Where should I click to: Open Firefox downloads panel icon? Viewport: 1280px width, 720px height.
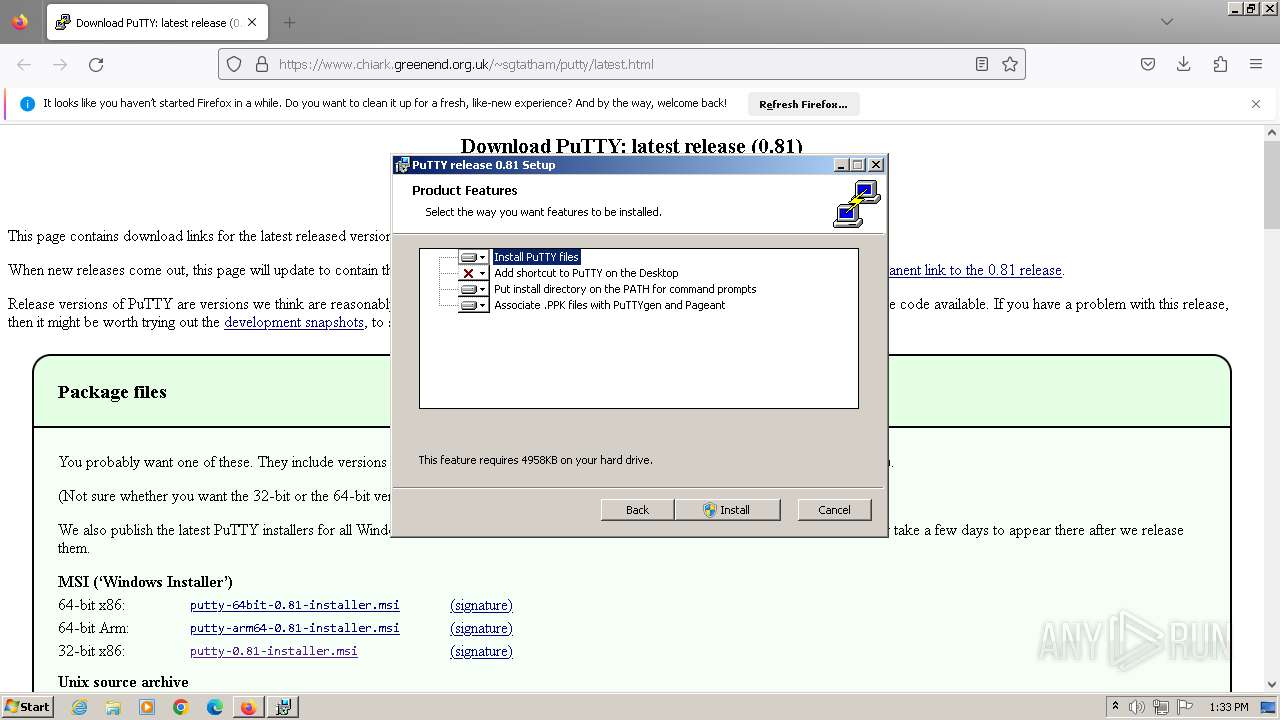click(1184, 64)
